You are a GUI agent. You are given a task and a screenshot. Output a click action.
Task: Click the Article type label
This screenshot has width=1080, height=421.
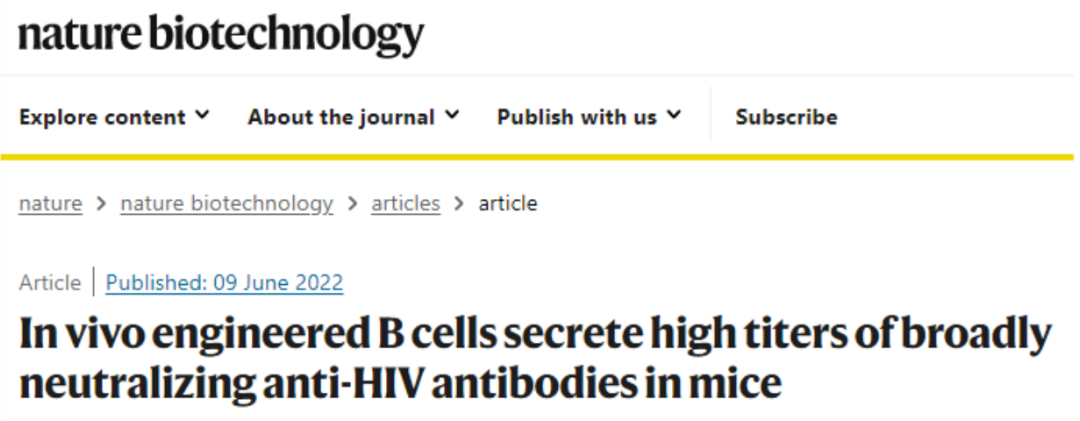click(50, 283)
